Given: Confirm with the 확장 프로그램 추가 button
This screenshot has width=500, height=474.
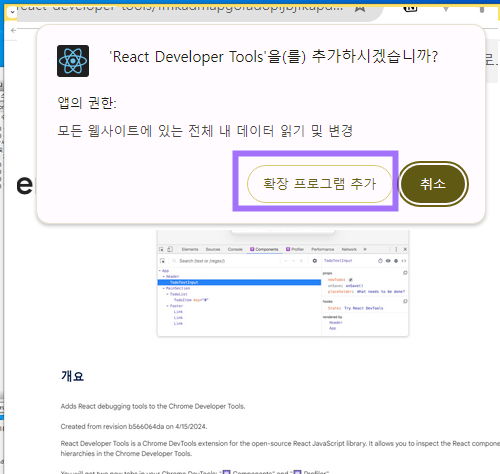Looking at the screenshot, I should coord(319,184).
